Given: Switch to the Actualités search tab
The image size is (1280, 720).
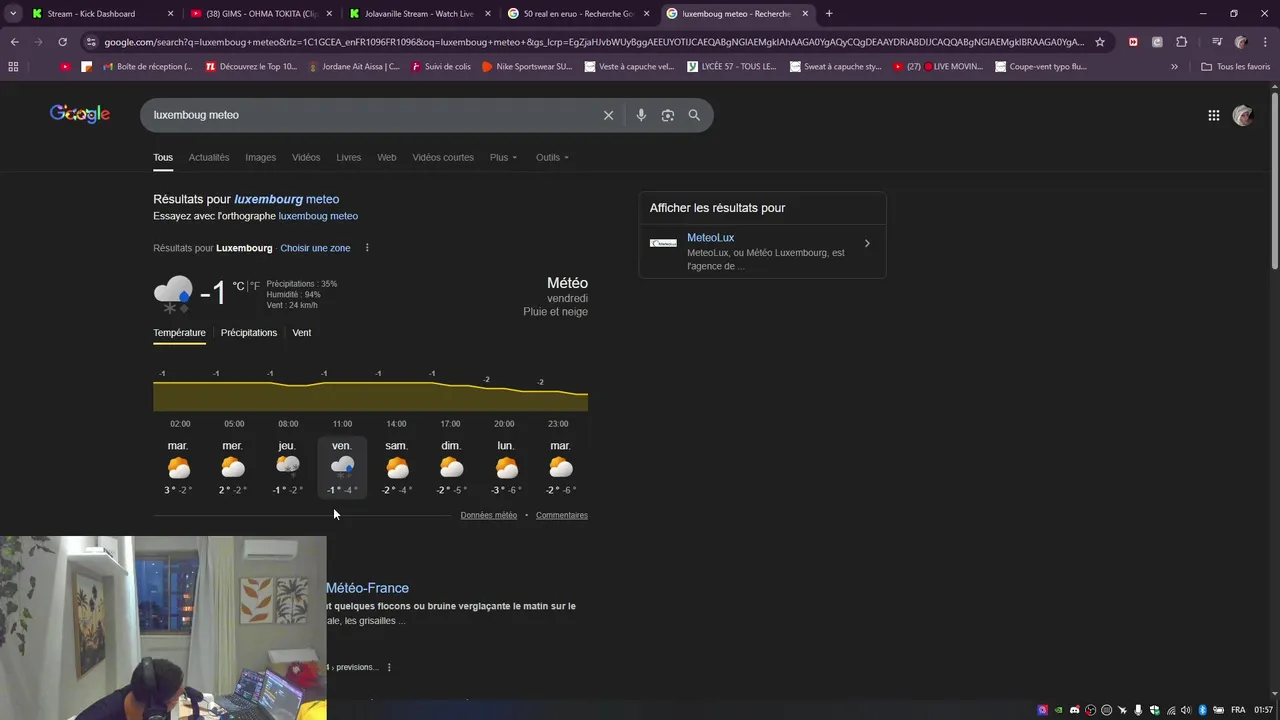Looking at the screenshot, I should [x=209, y=157].
